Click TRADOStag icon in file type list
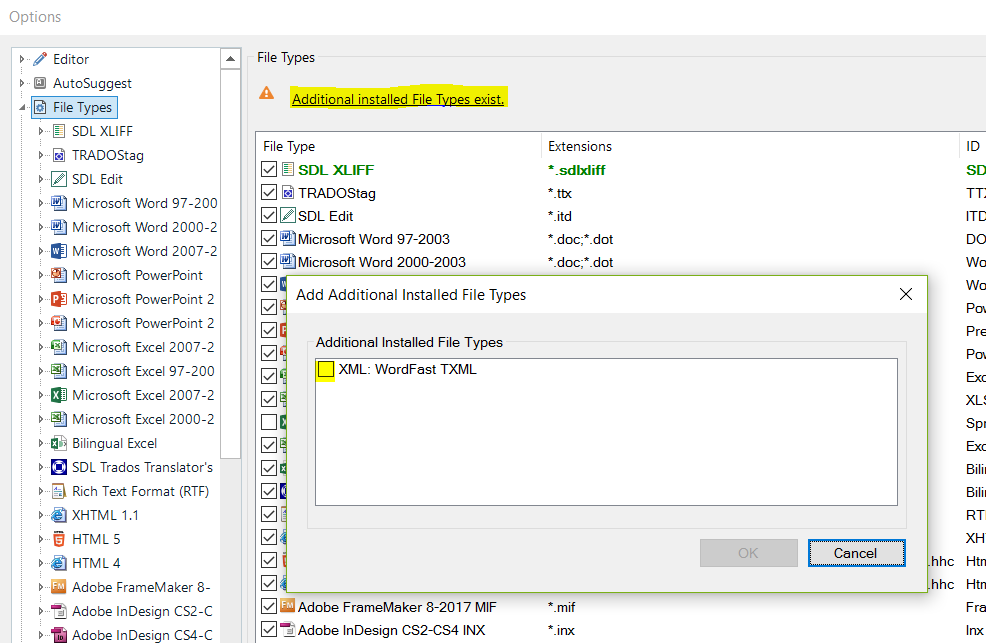986x643 pixels. tap(288, 192)
